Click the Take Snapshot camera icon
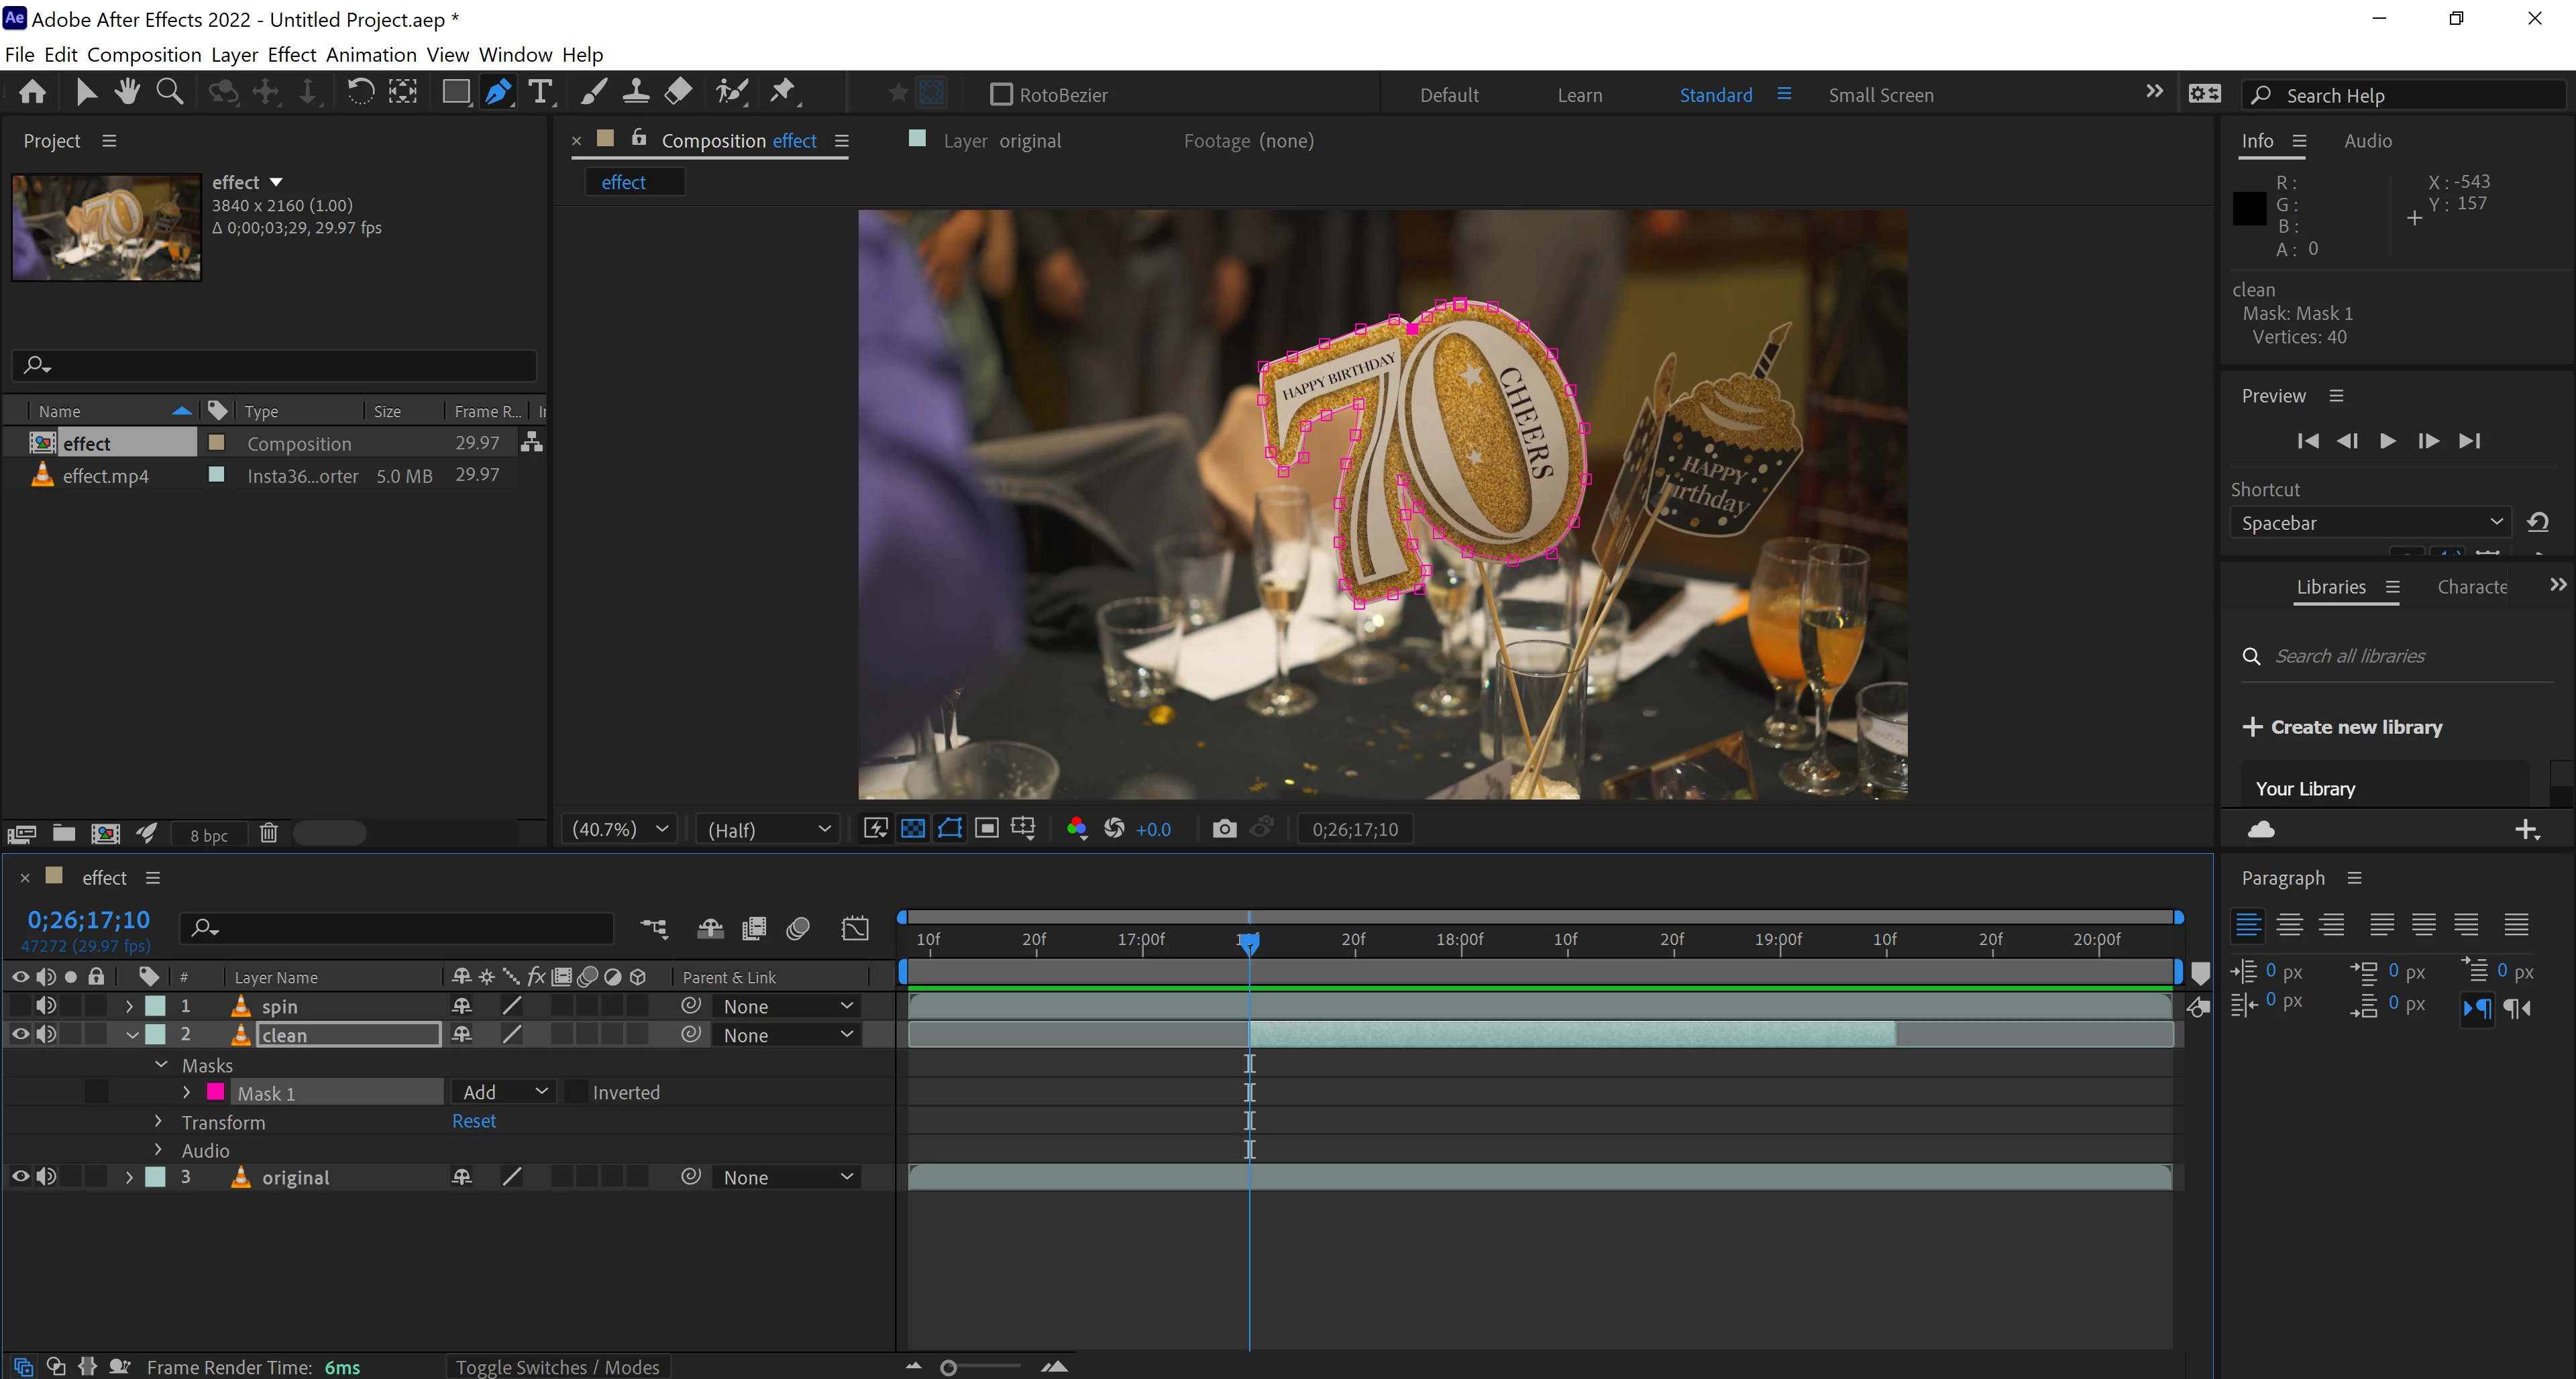The width and height of the screenshot is (2576, 1379). [1223, 829]
